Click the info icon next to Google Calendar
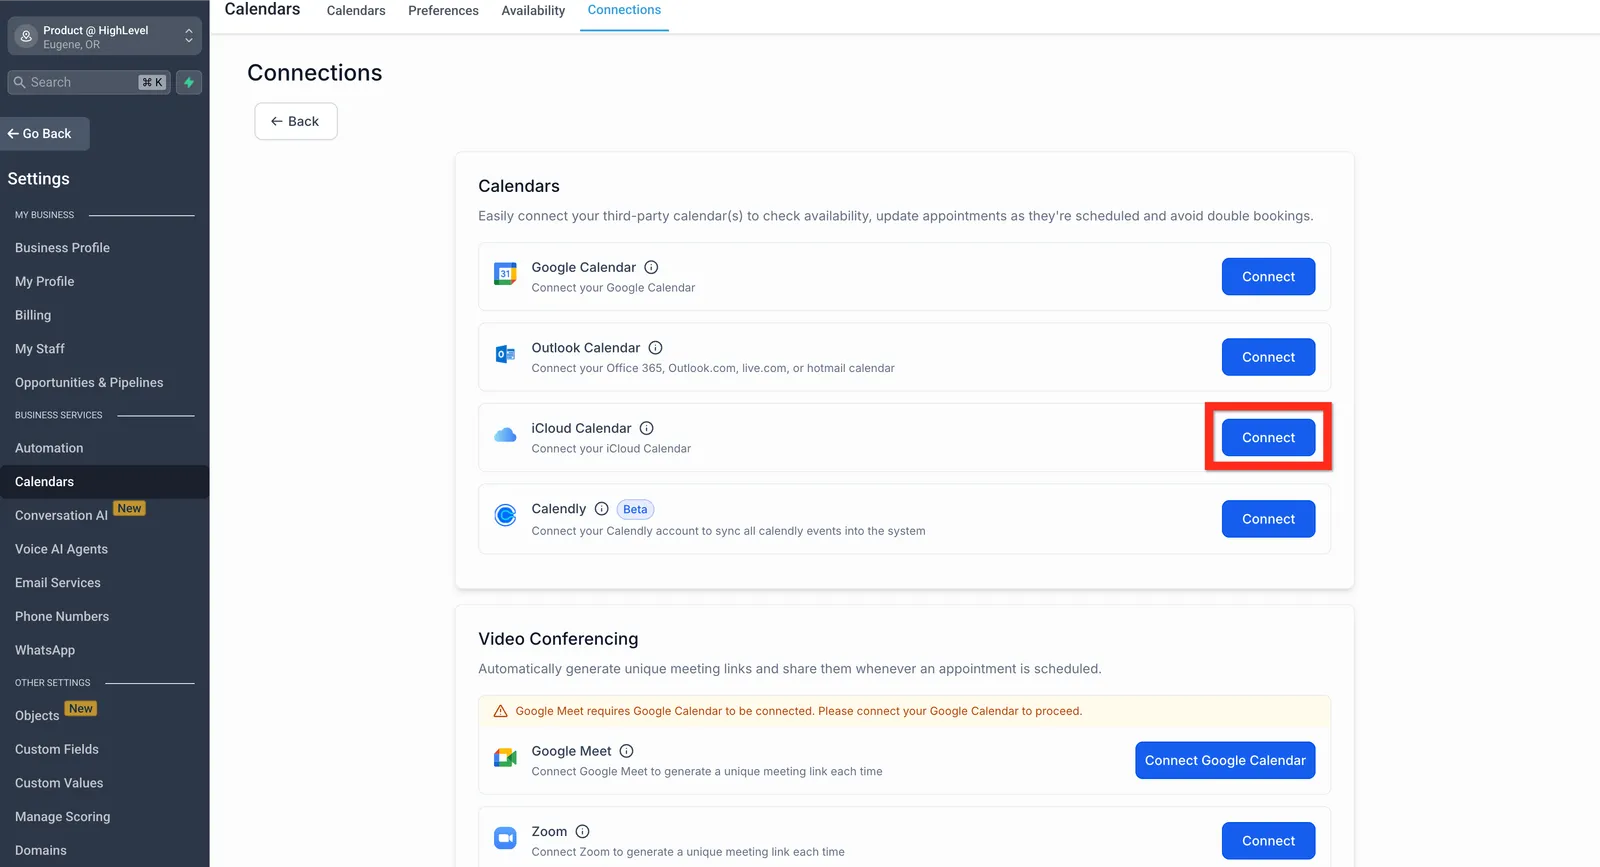Screen dimensions: 1600x867 coord(651,267)
